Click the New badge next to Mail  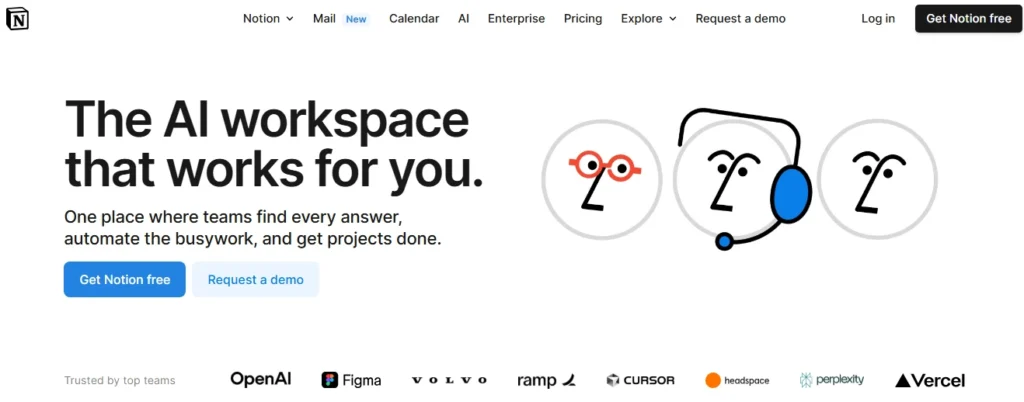pos(356,19)
